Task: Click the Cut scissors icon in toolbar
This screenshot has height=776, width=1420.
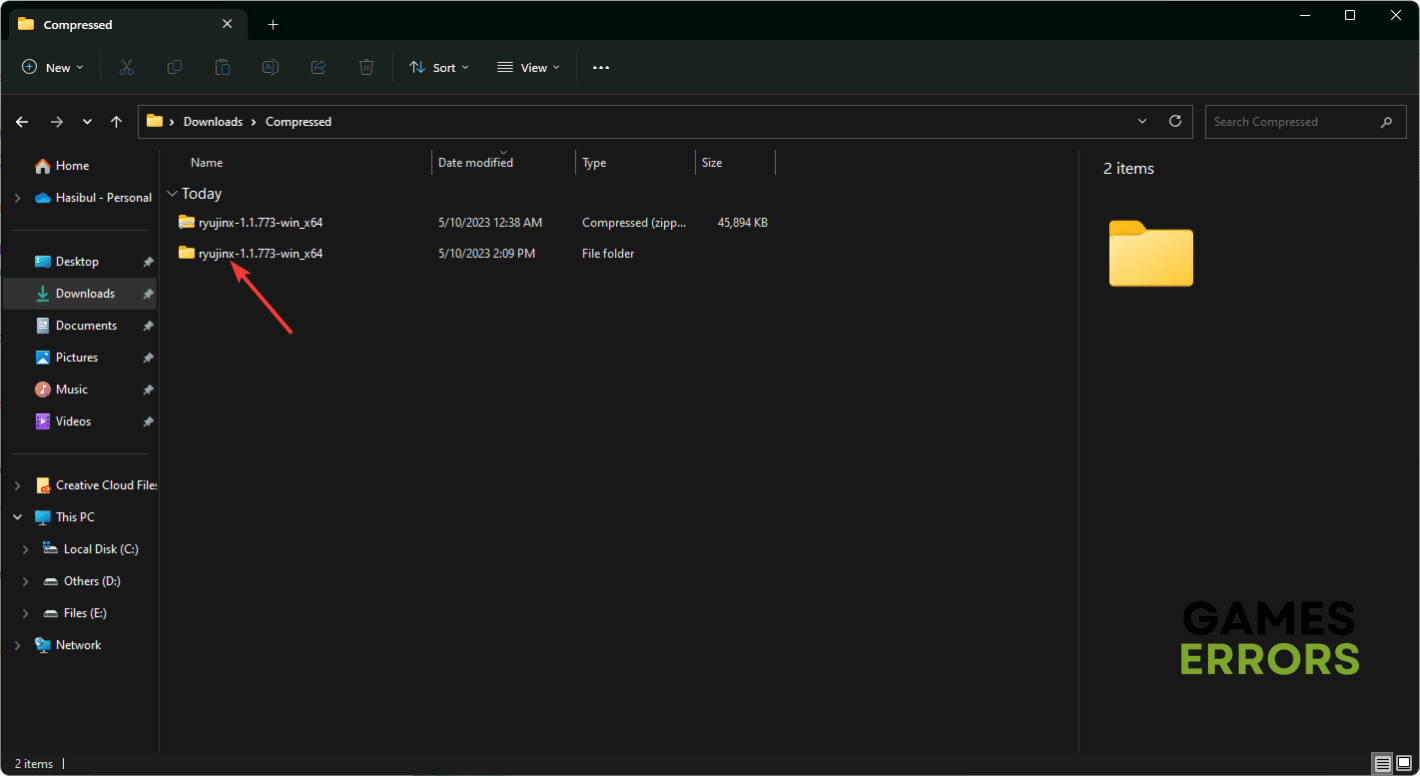Action: tap(126, 67)
